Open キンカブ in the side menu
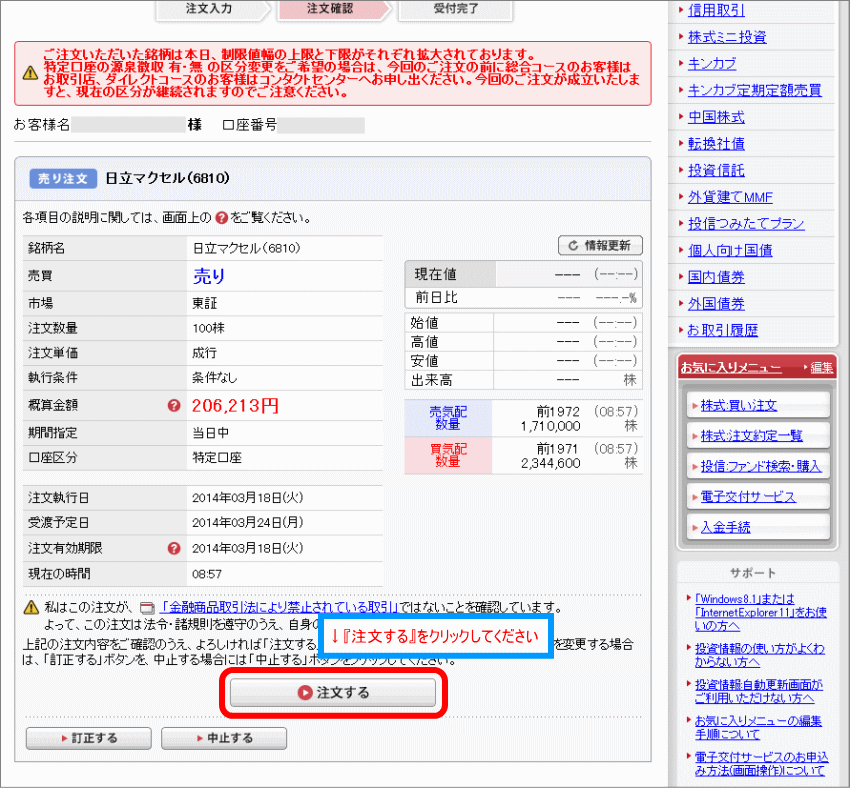850x788 pixels. pyautogui.click(x=712, y=63)
